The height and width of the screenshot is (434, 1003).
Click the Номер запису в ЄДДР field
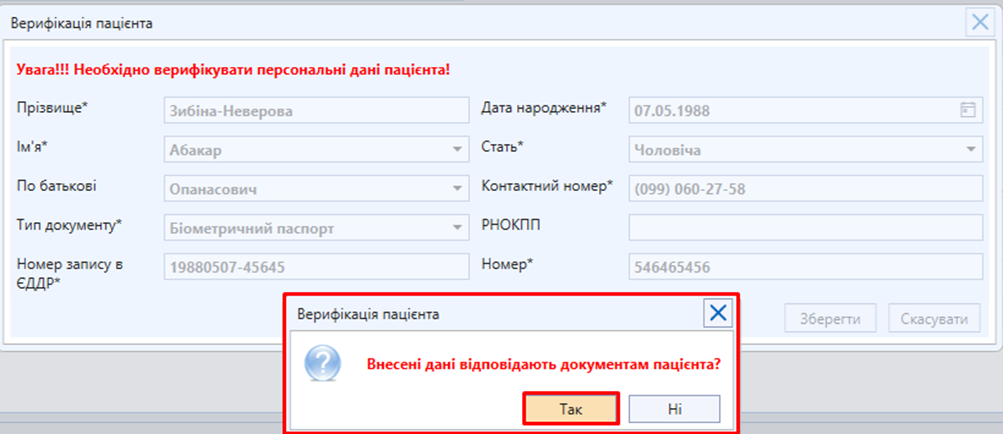tap(314, 267)
